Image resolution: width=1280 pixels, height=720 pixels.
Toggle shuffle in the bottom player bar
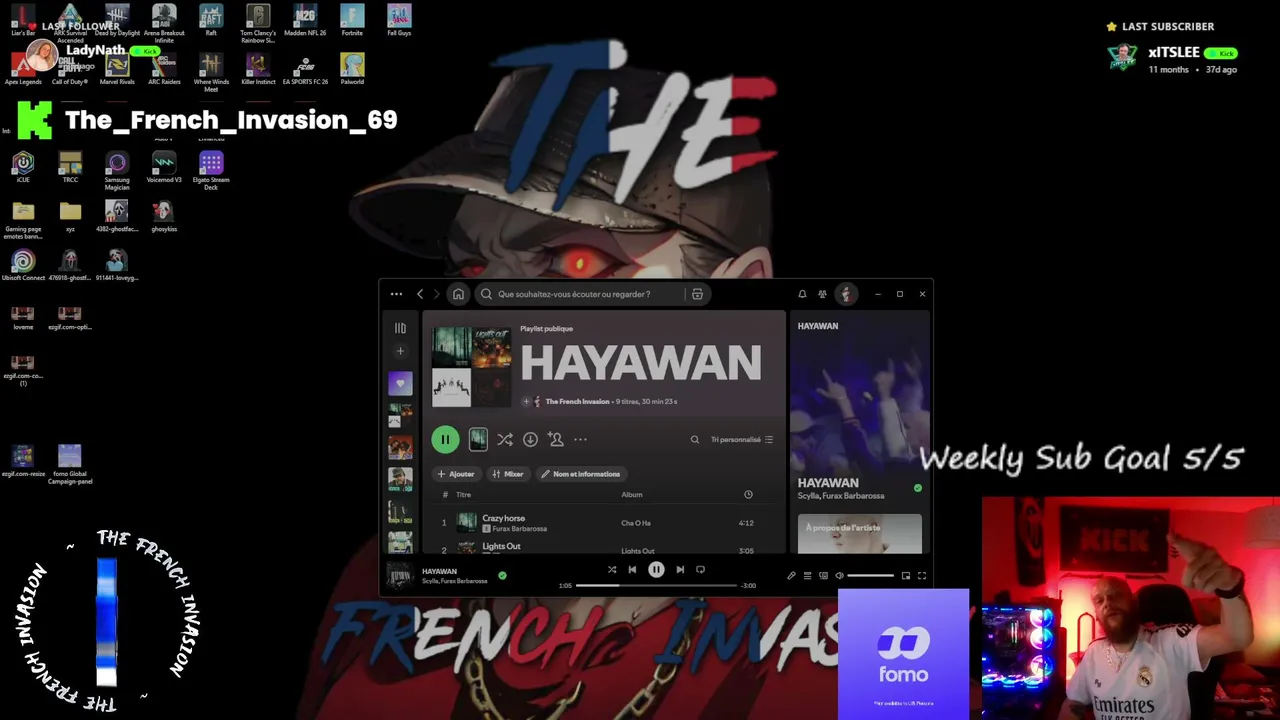coord(612,570)
